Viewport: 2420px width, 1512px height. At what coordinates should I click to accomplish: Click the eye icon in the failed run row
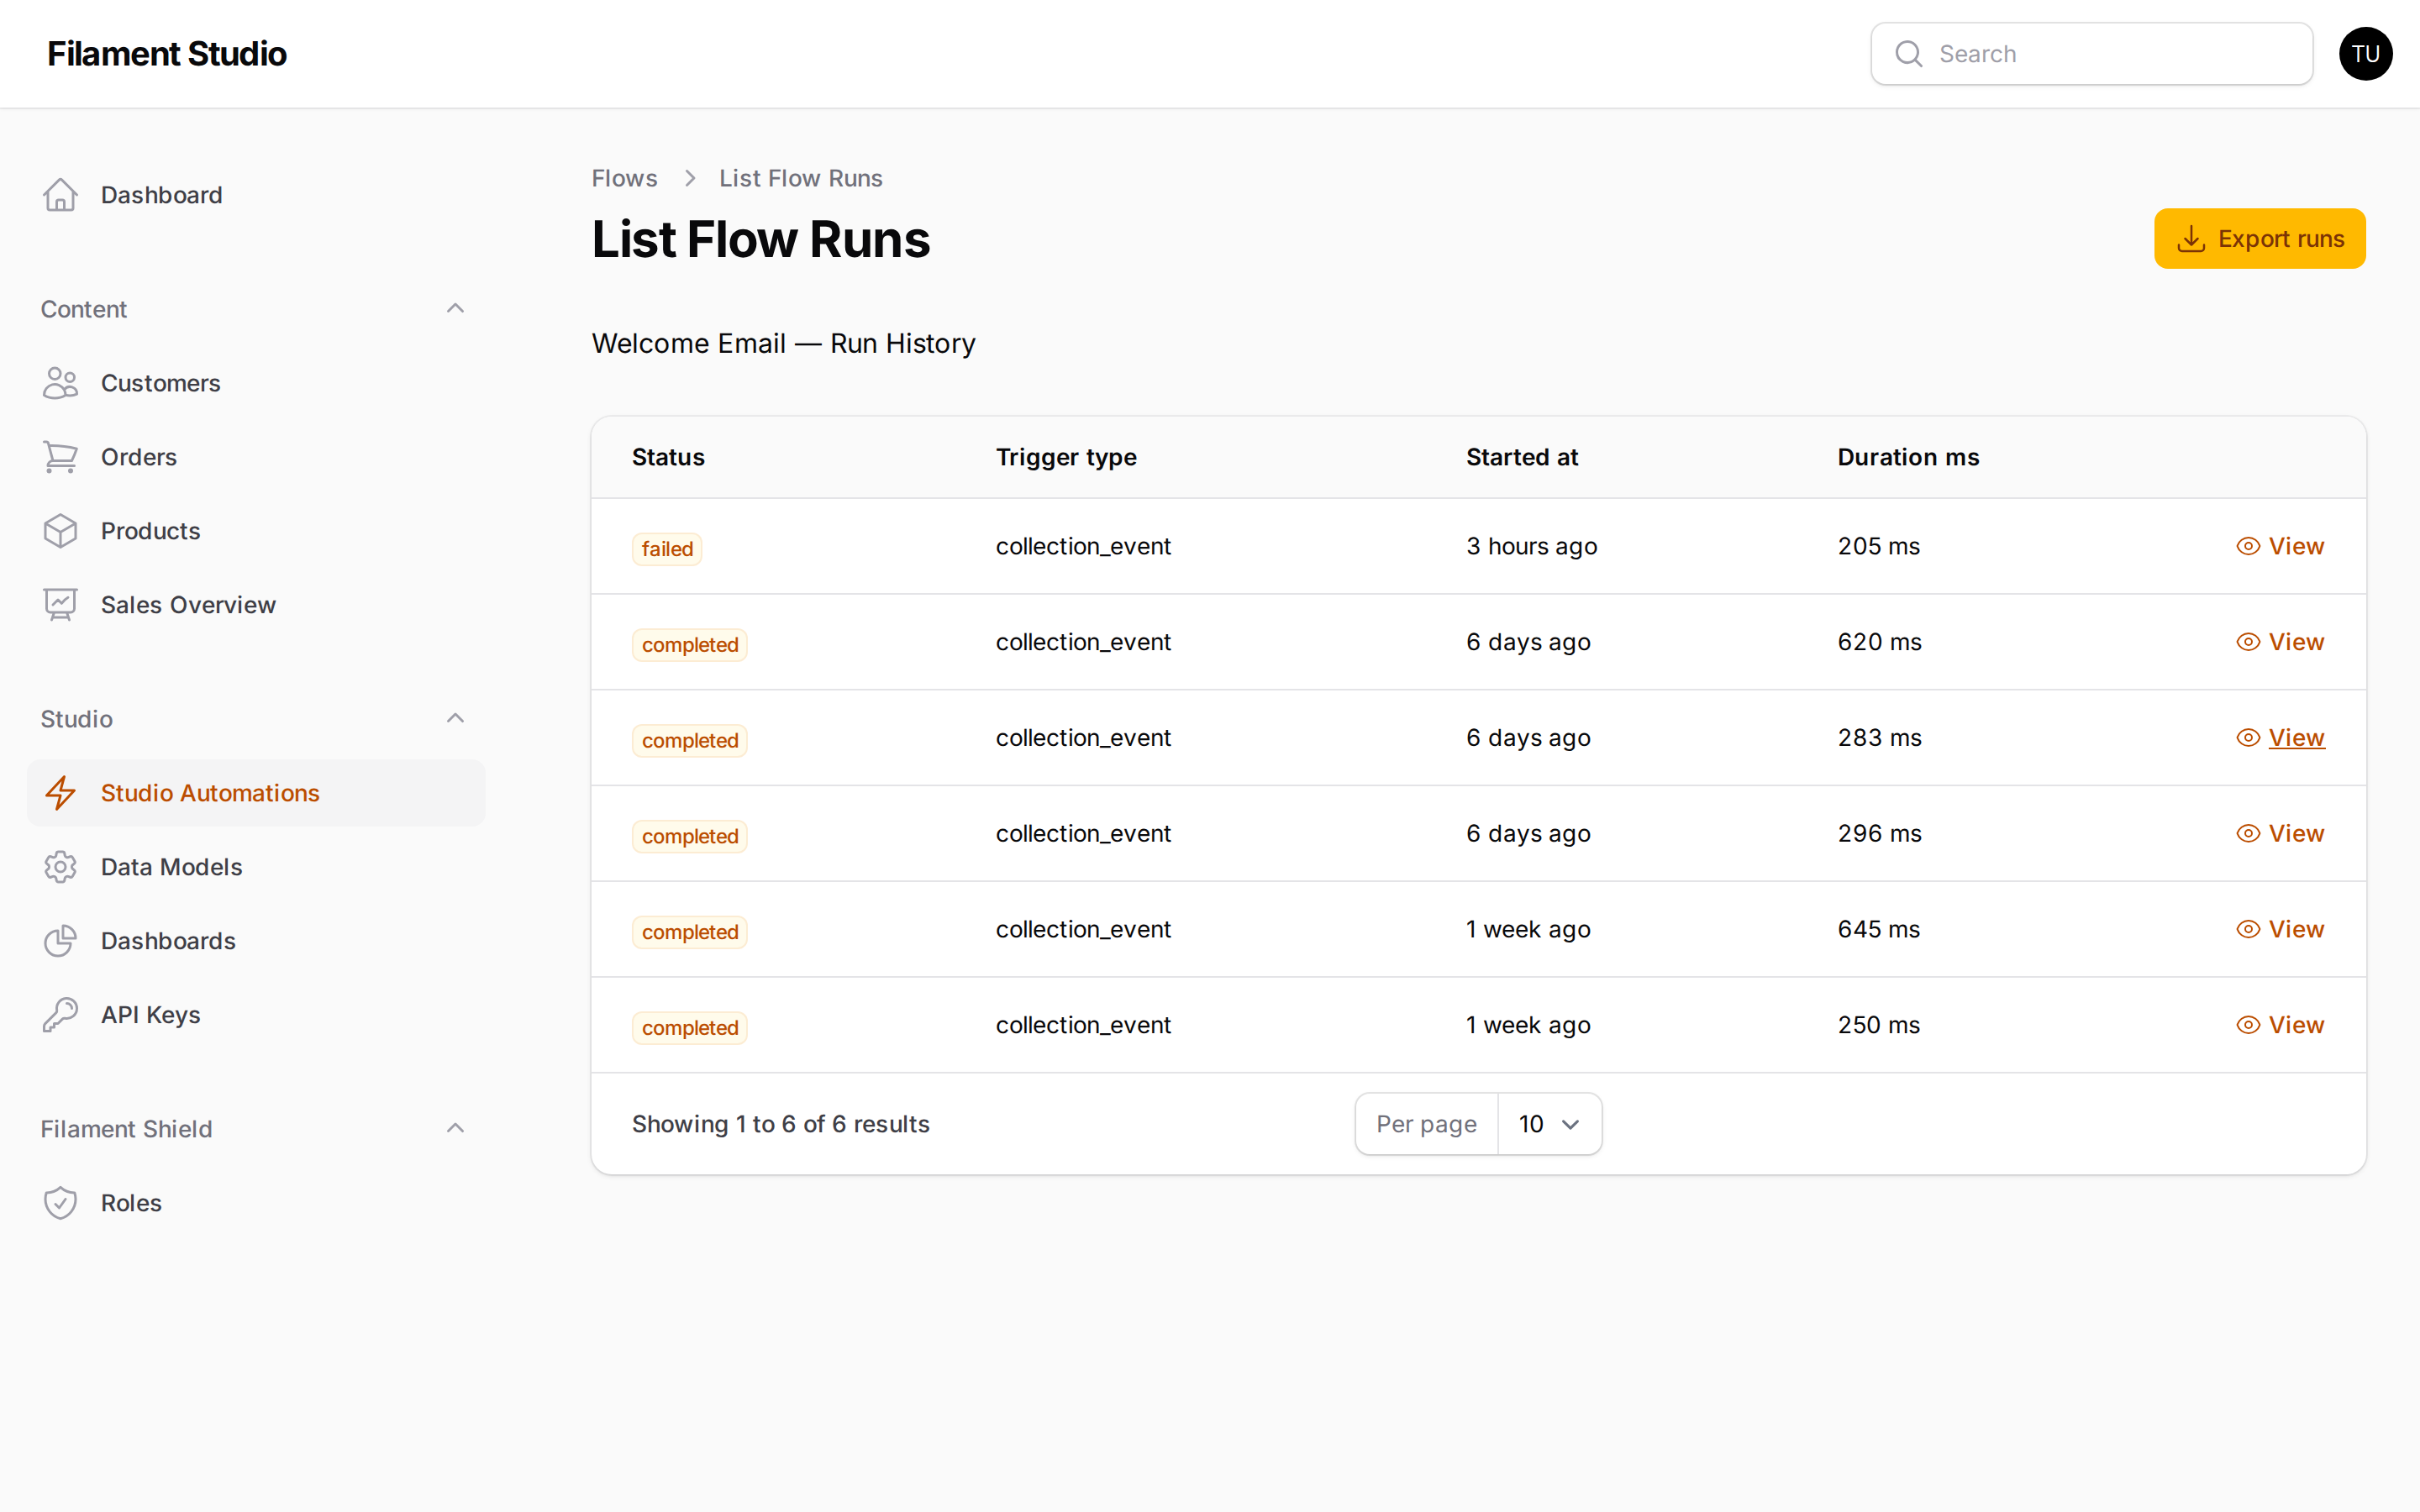pyautogui.click(x=2248, y=546)
